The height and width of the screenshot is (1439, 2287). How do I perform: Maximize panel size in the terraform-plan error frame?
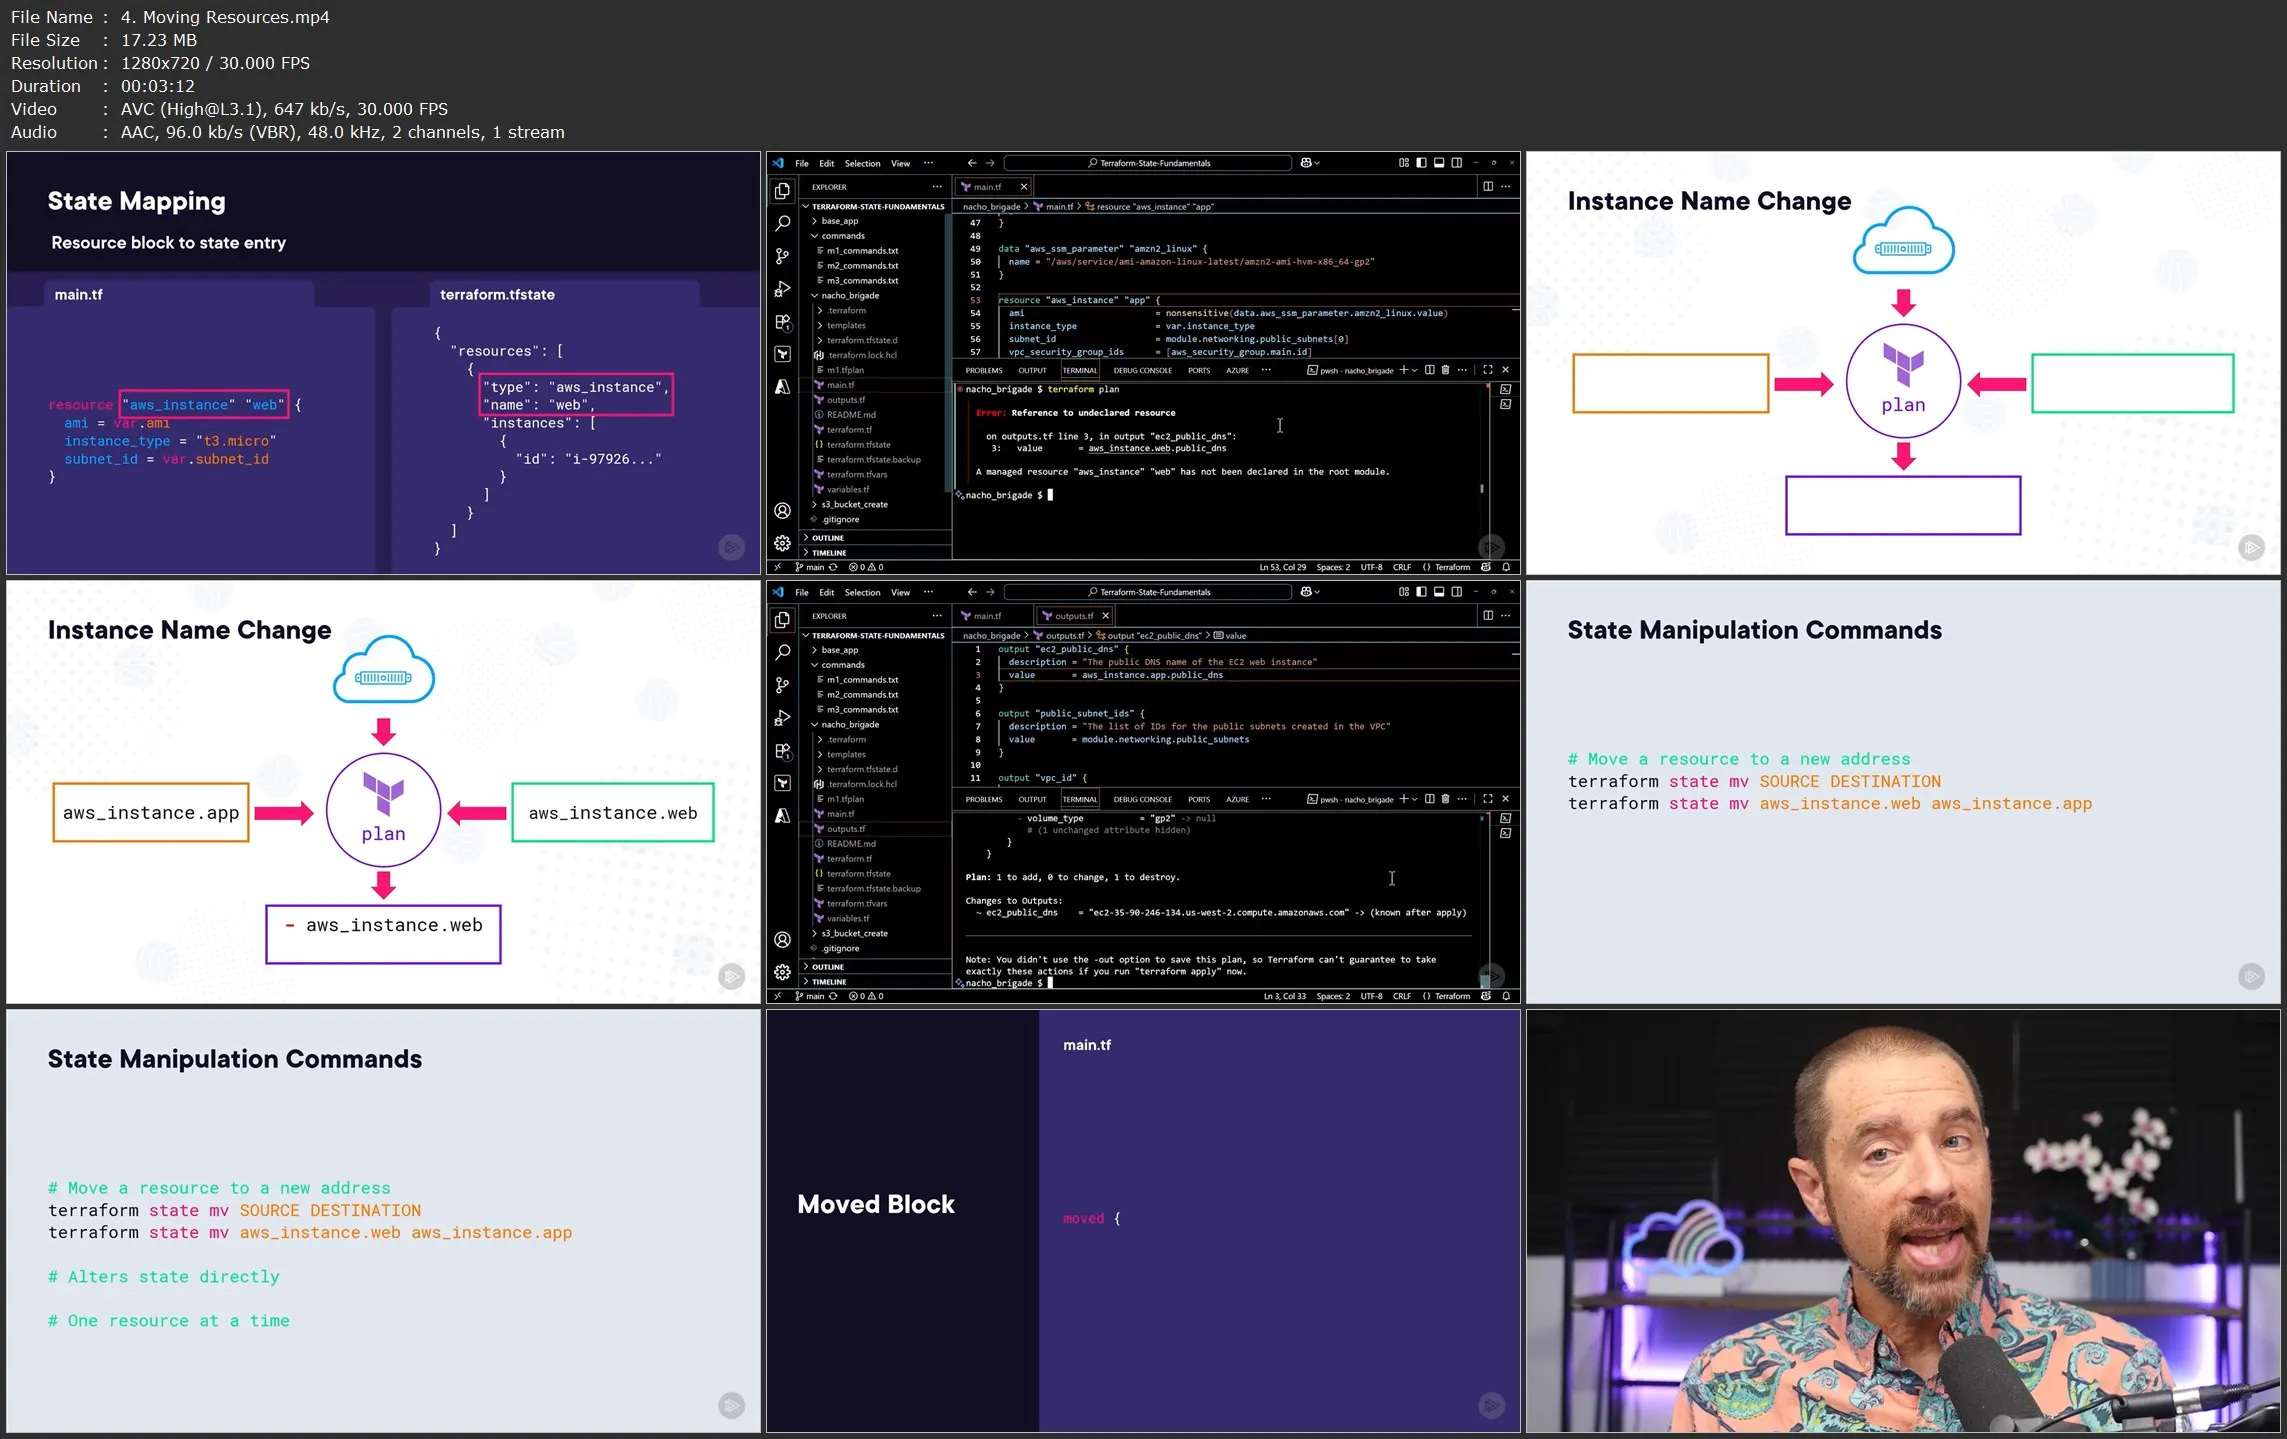tap(1488, 370)
